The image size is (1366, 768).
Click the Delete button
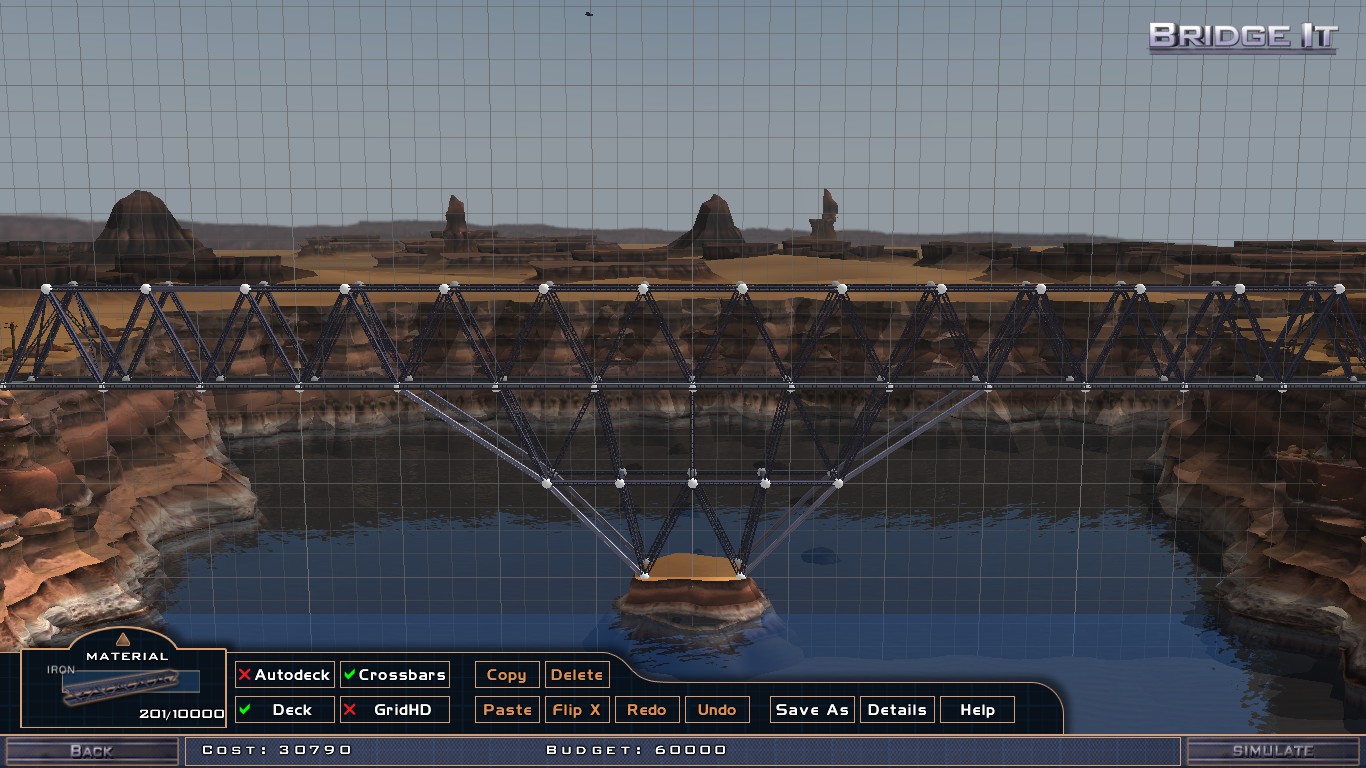point(577,675)
